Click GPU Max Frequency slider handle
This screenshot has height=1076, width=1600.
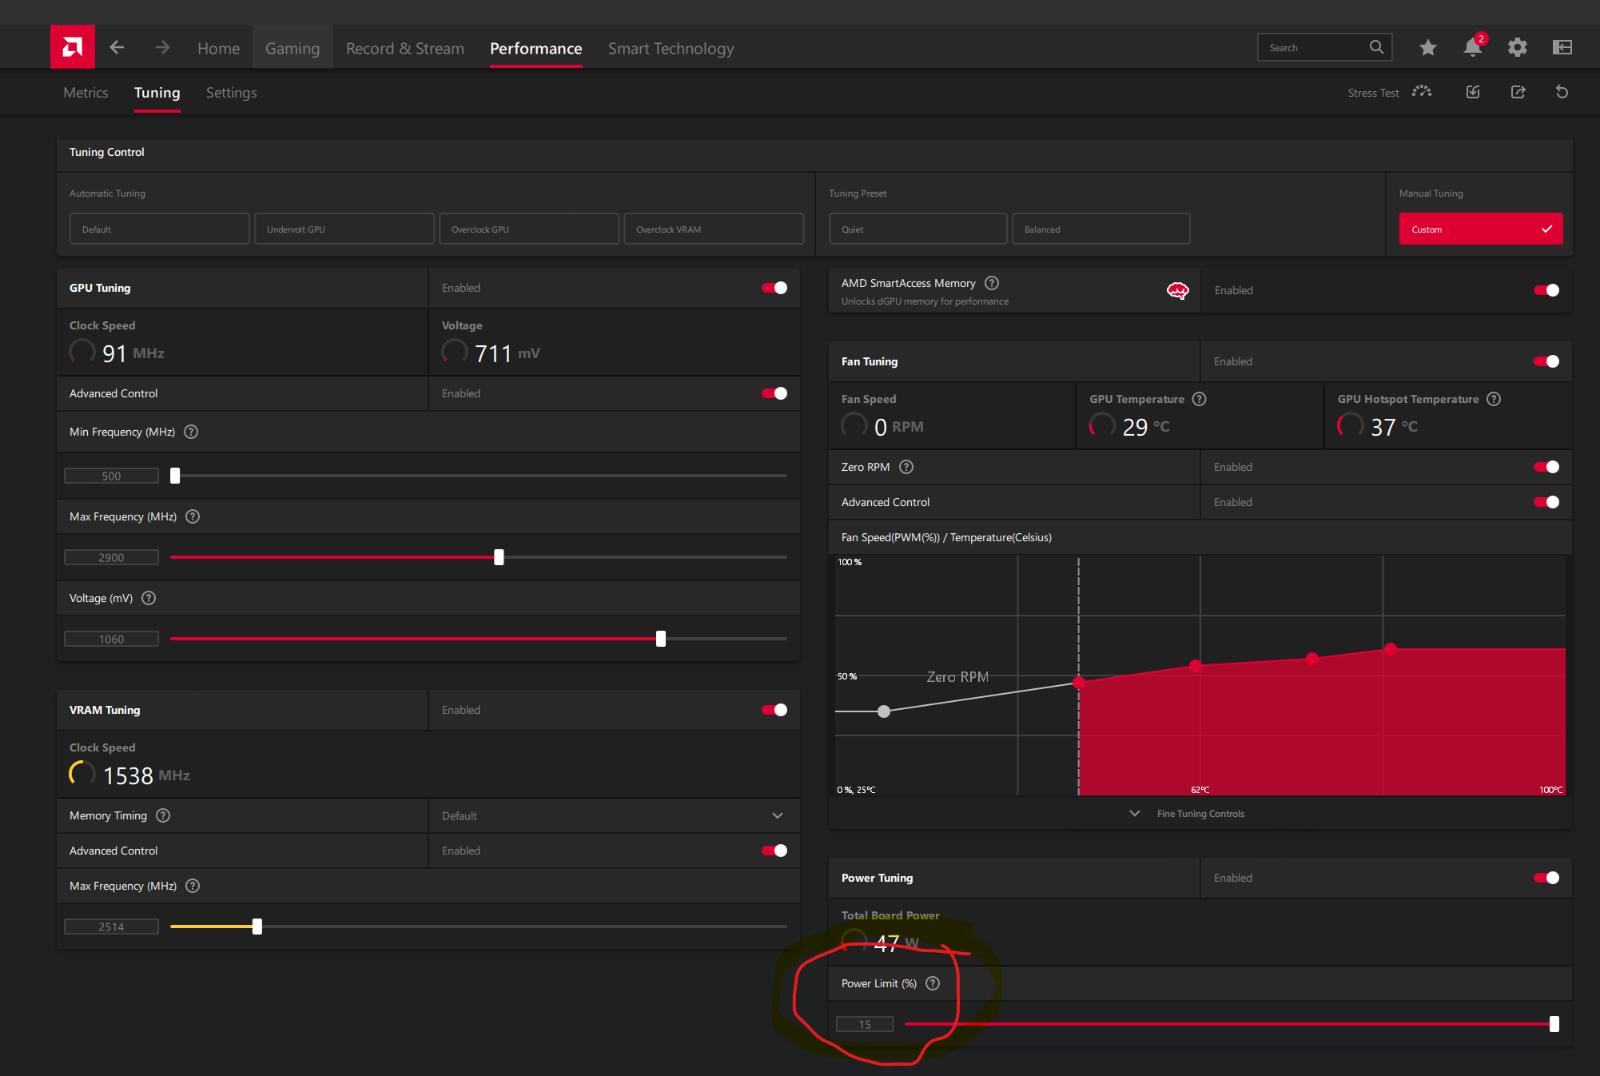[x=499, y=557]
